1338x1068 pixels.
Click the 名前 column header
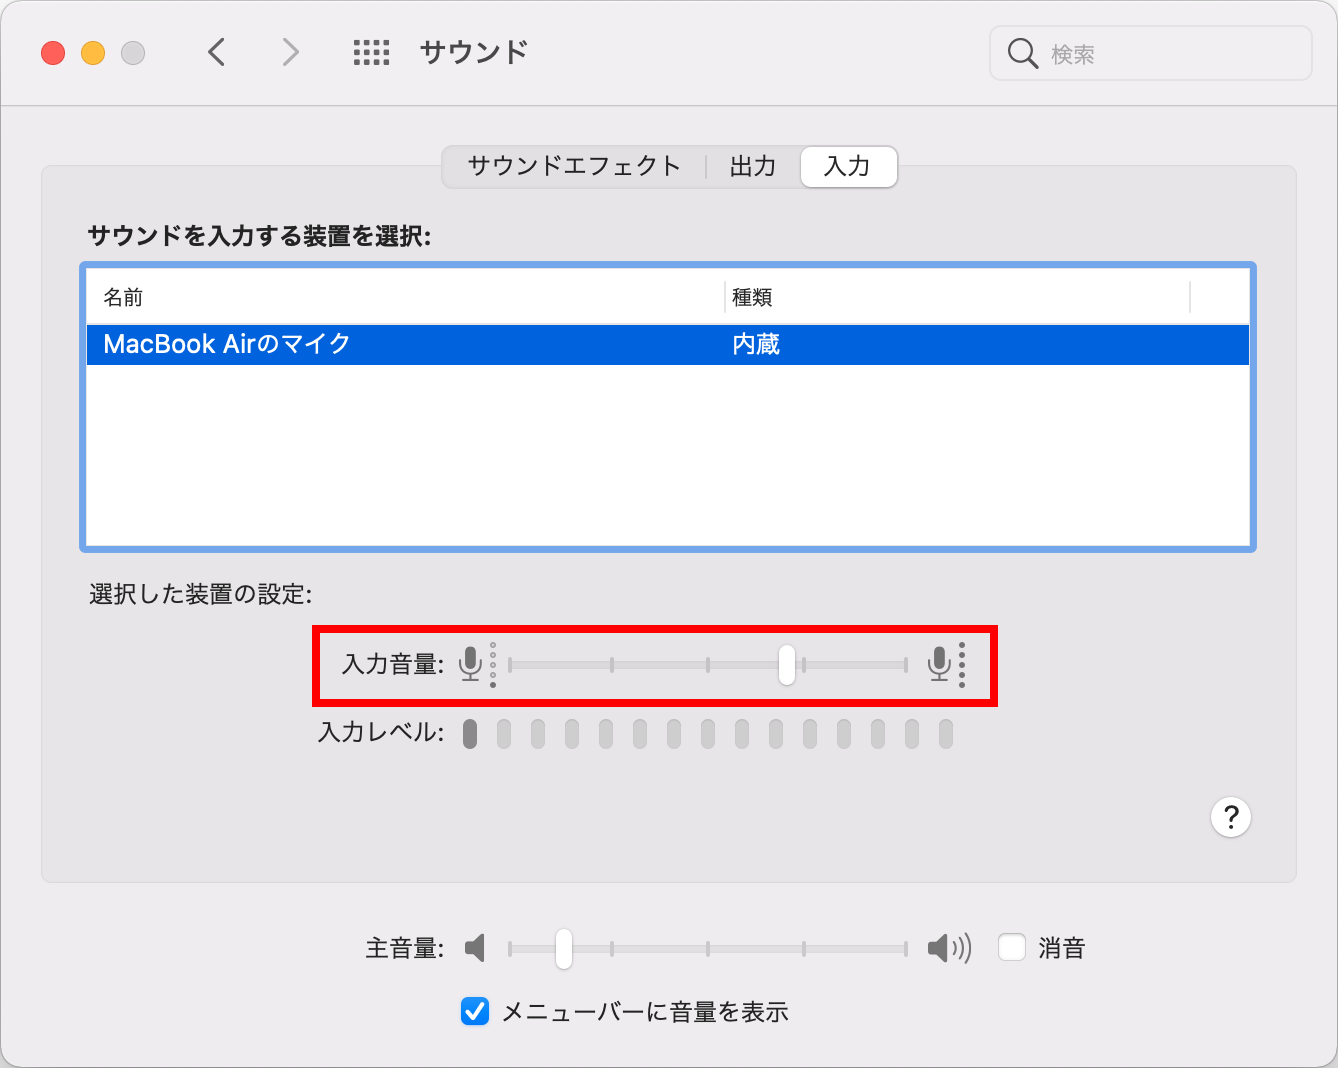pos(122,297)
